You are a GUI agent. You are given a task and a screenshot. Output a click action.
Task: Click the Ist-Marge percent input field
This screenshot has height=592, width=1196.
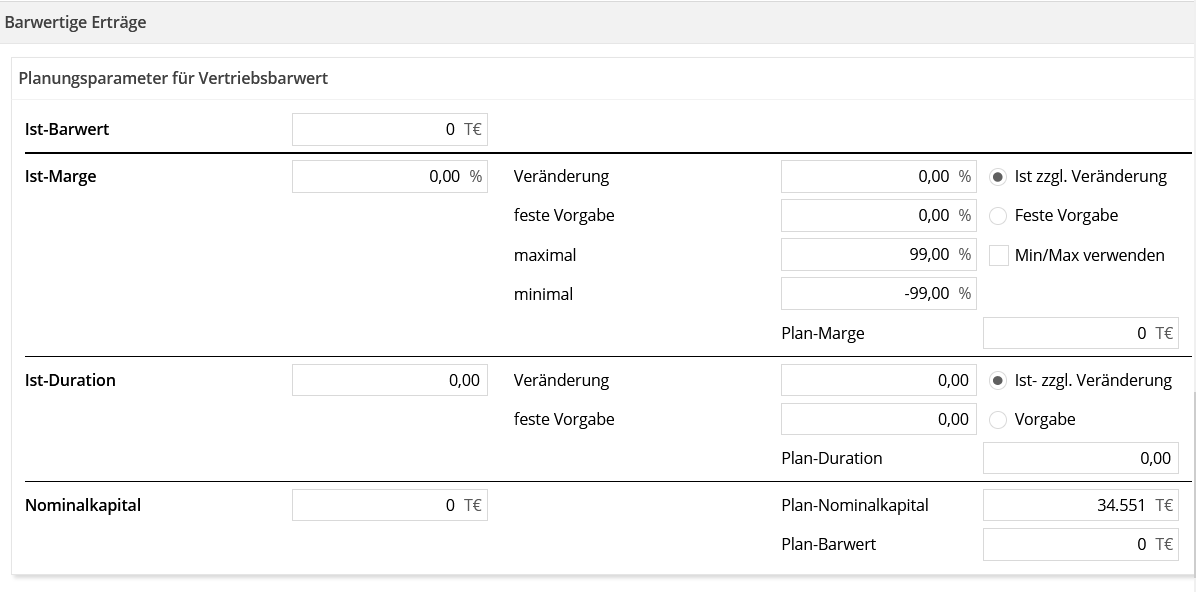point(390,177)
